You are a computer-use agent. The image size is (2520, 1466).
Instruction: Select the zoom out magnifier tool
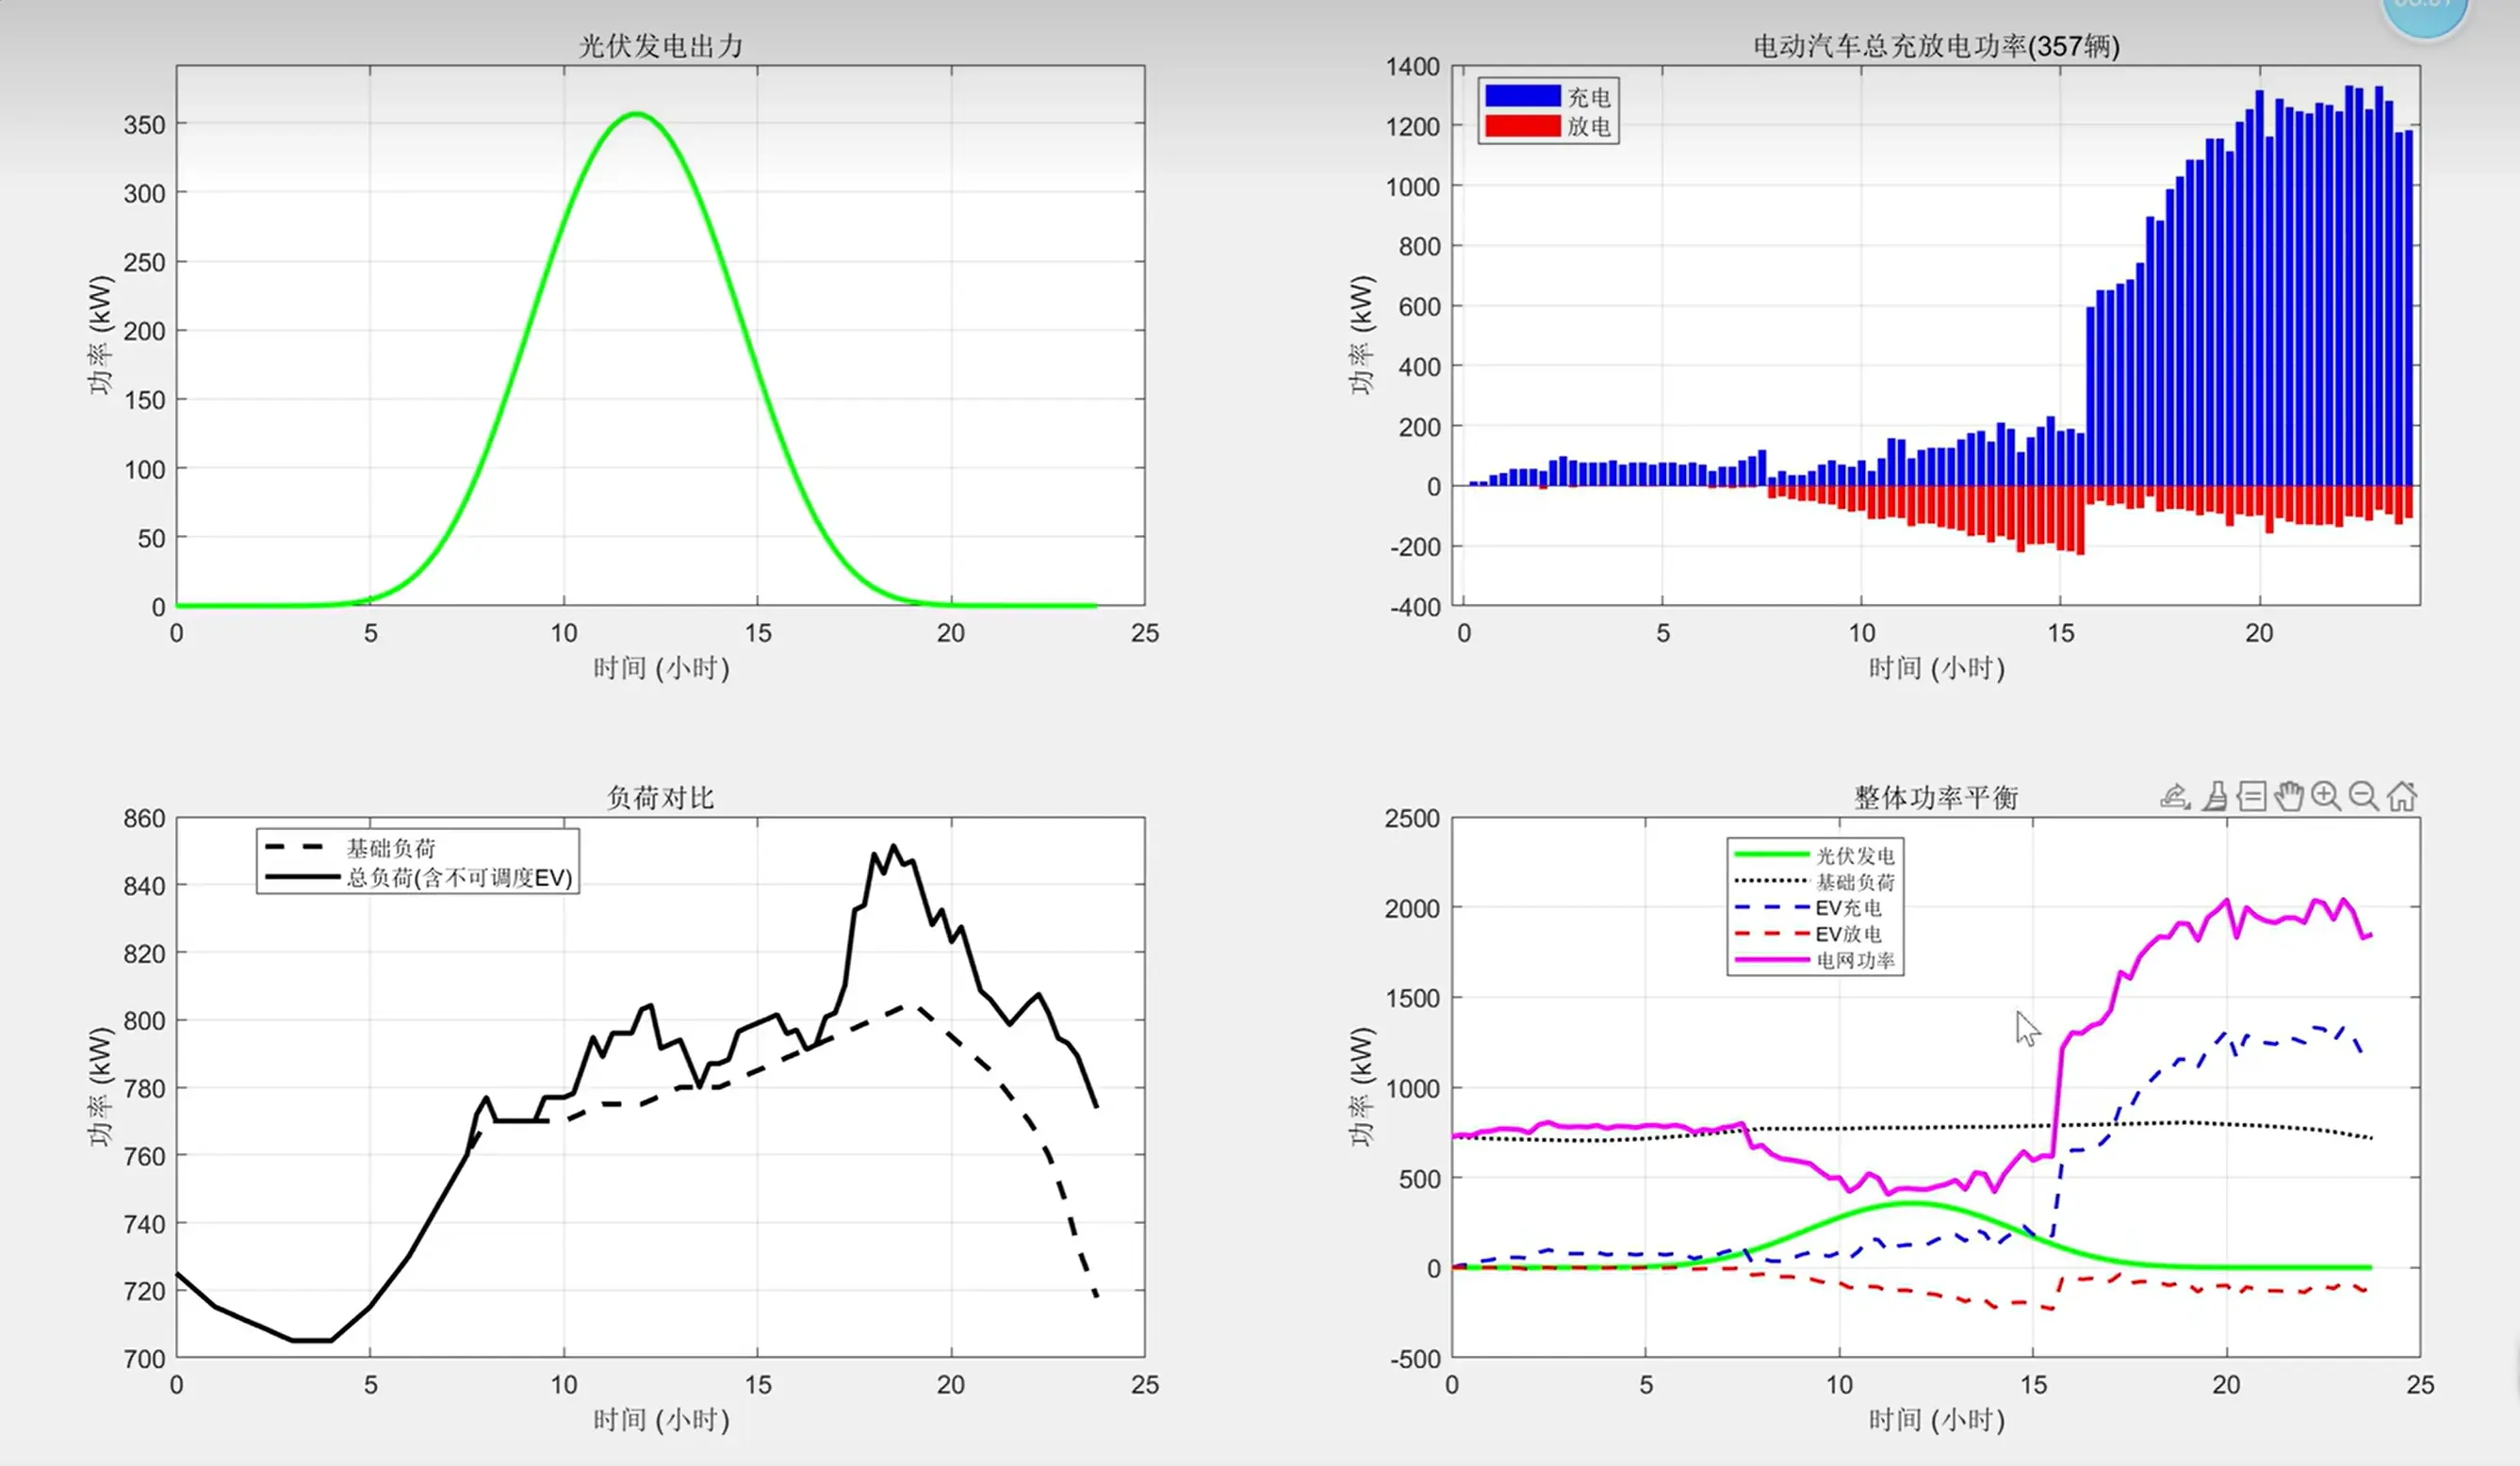click(2364, 796)
